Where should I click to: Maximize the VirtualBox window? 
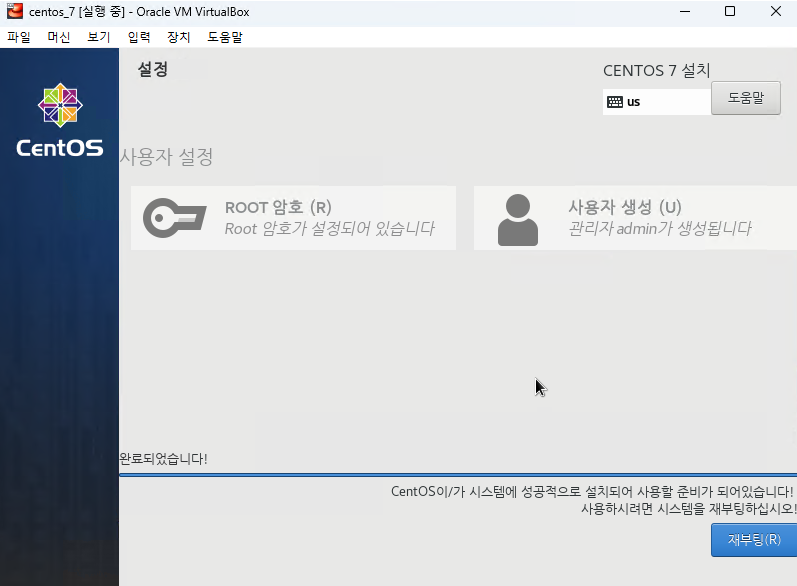click(730, 11)
